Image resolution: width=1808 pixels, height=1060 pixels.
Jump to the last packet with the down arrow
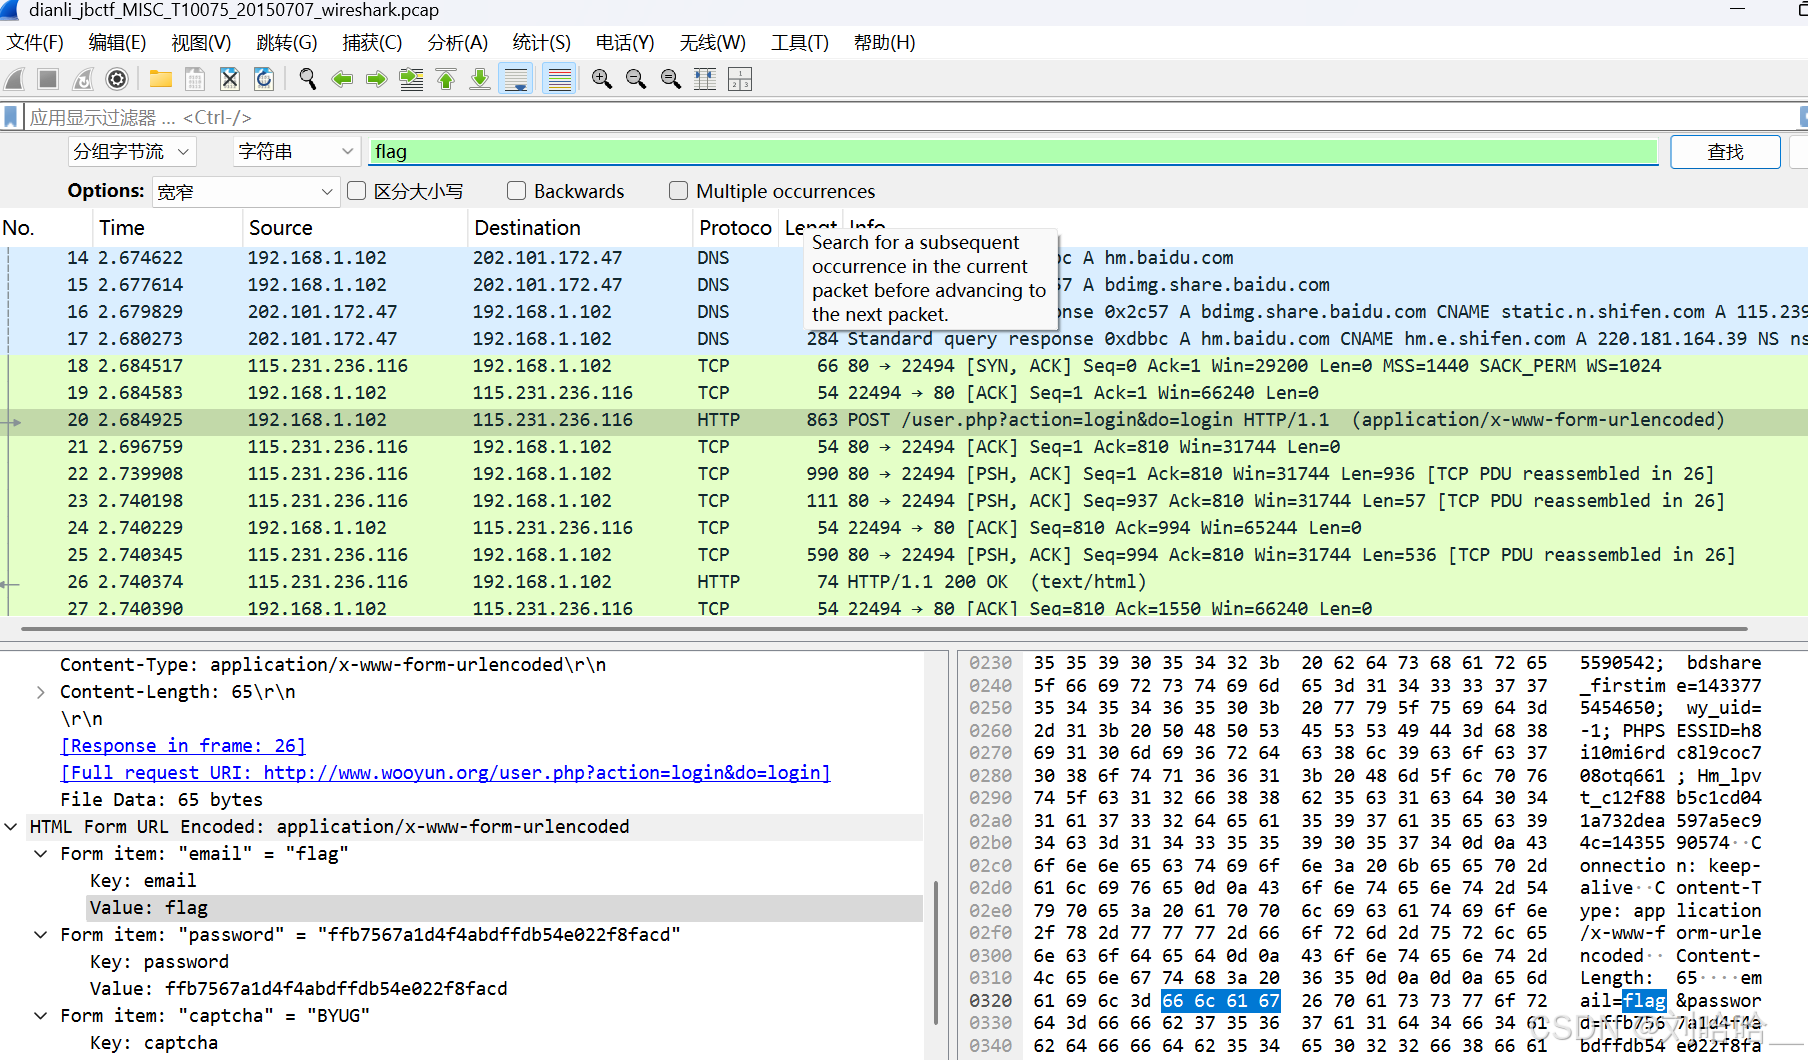coord(480,79)
